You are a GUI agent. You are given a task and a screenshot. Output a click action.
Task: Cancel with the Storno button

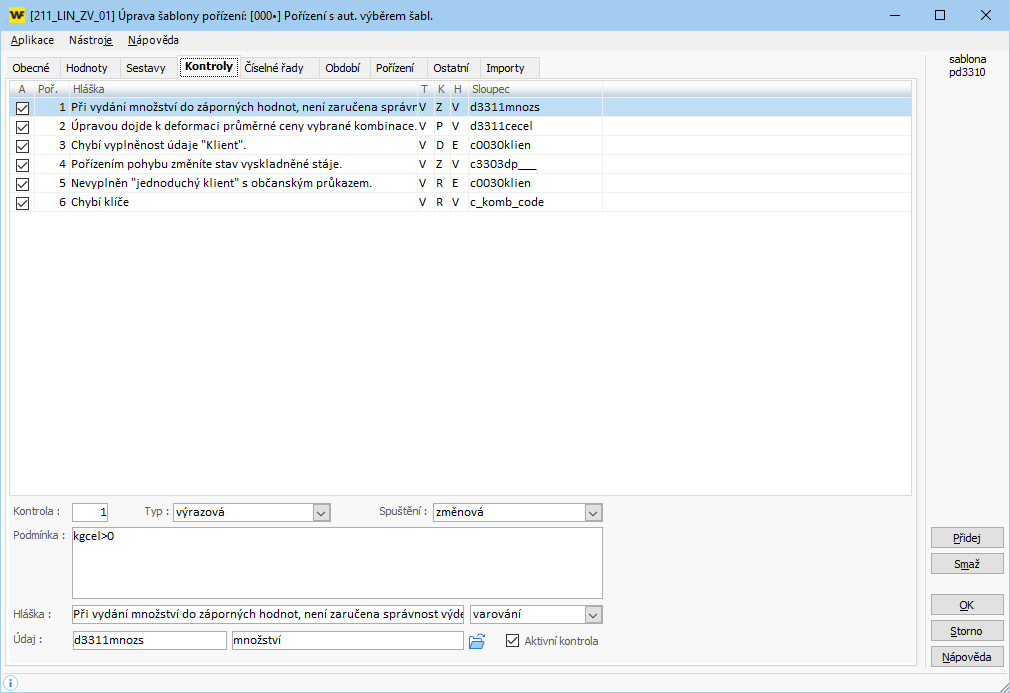pyautogui.click(x=966, y=631)
